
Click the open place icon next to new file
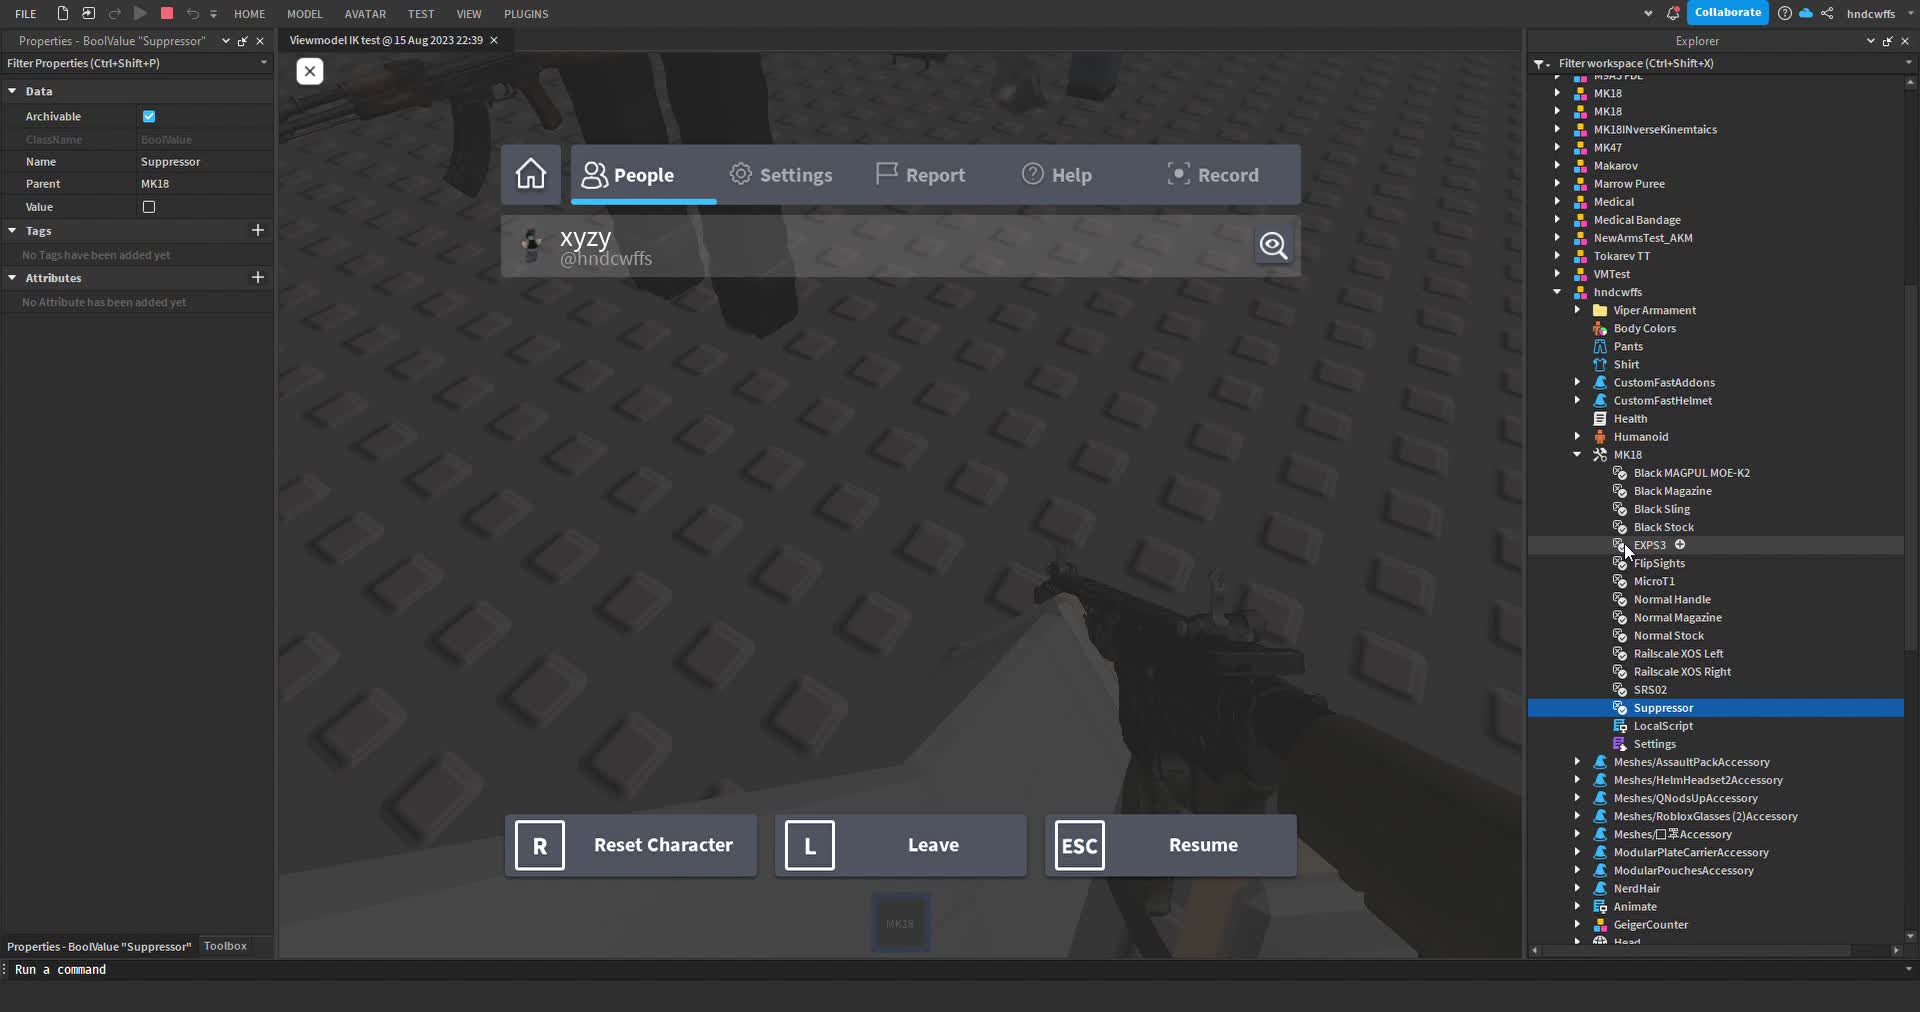pos(87,13)
